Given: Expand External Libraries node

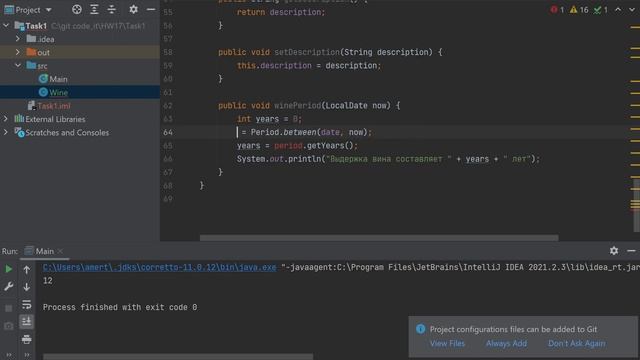Looking at the screenshot, I should pos(6,119).
